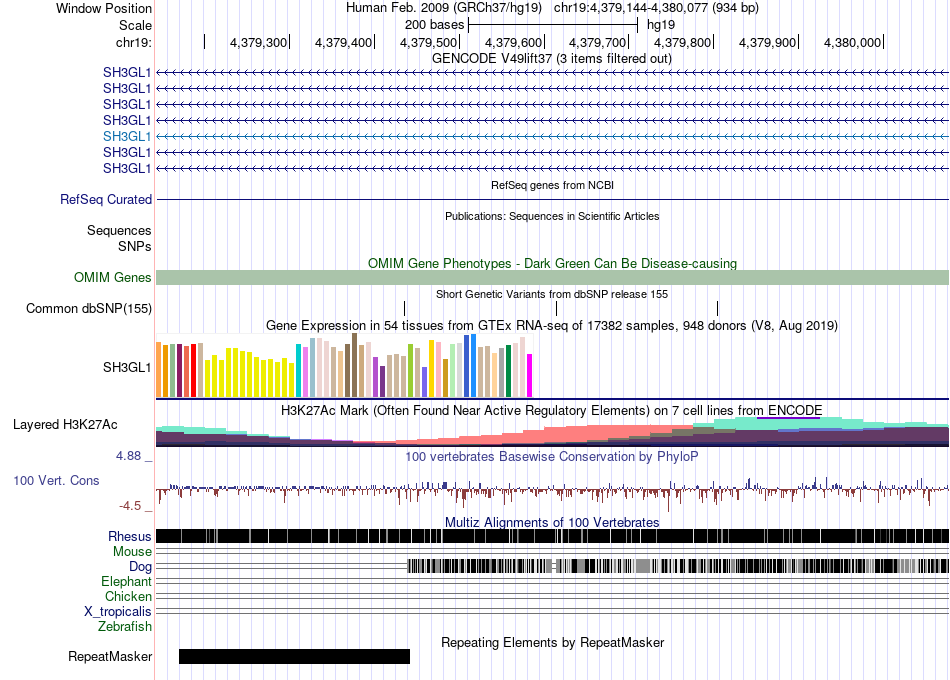Click the dbSNP variant tick left of 4,379,500
The height and width of the screenshot is (680, 950).
(404, 308)
